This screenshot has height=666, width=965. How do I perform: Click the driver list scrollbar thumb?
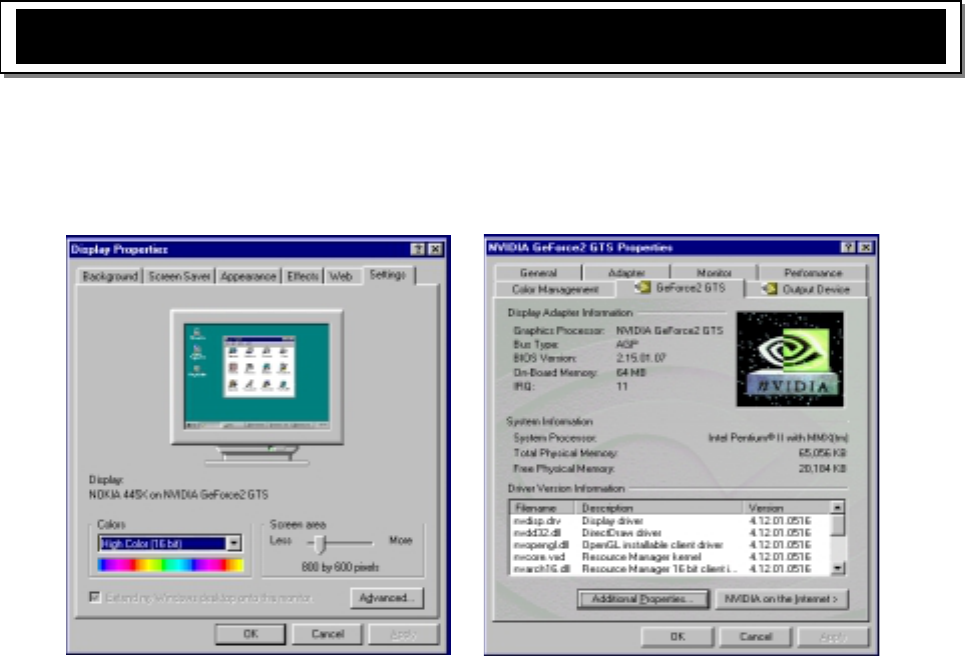(x=838, y=525)
